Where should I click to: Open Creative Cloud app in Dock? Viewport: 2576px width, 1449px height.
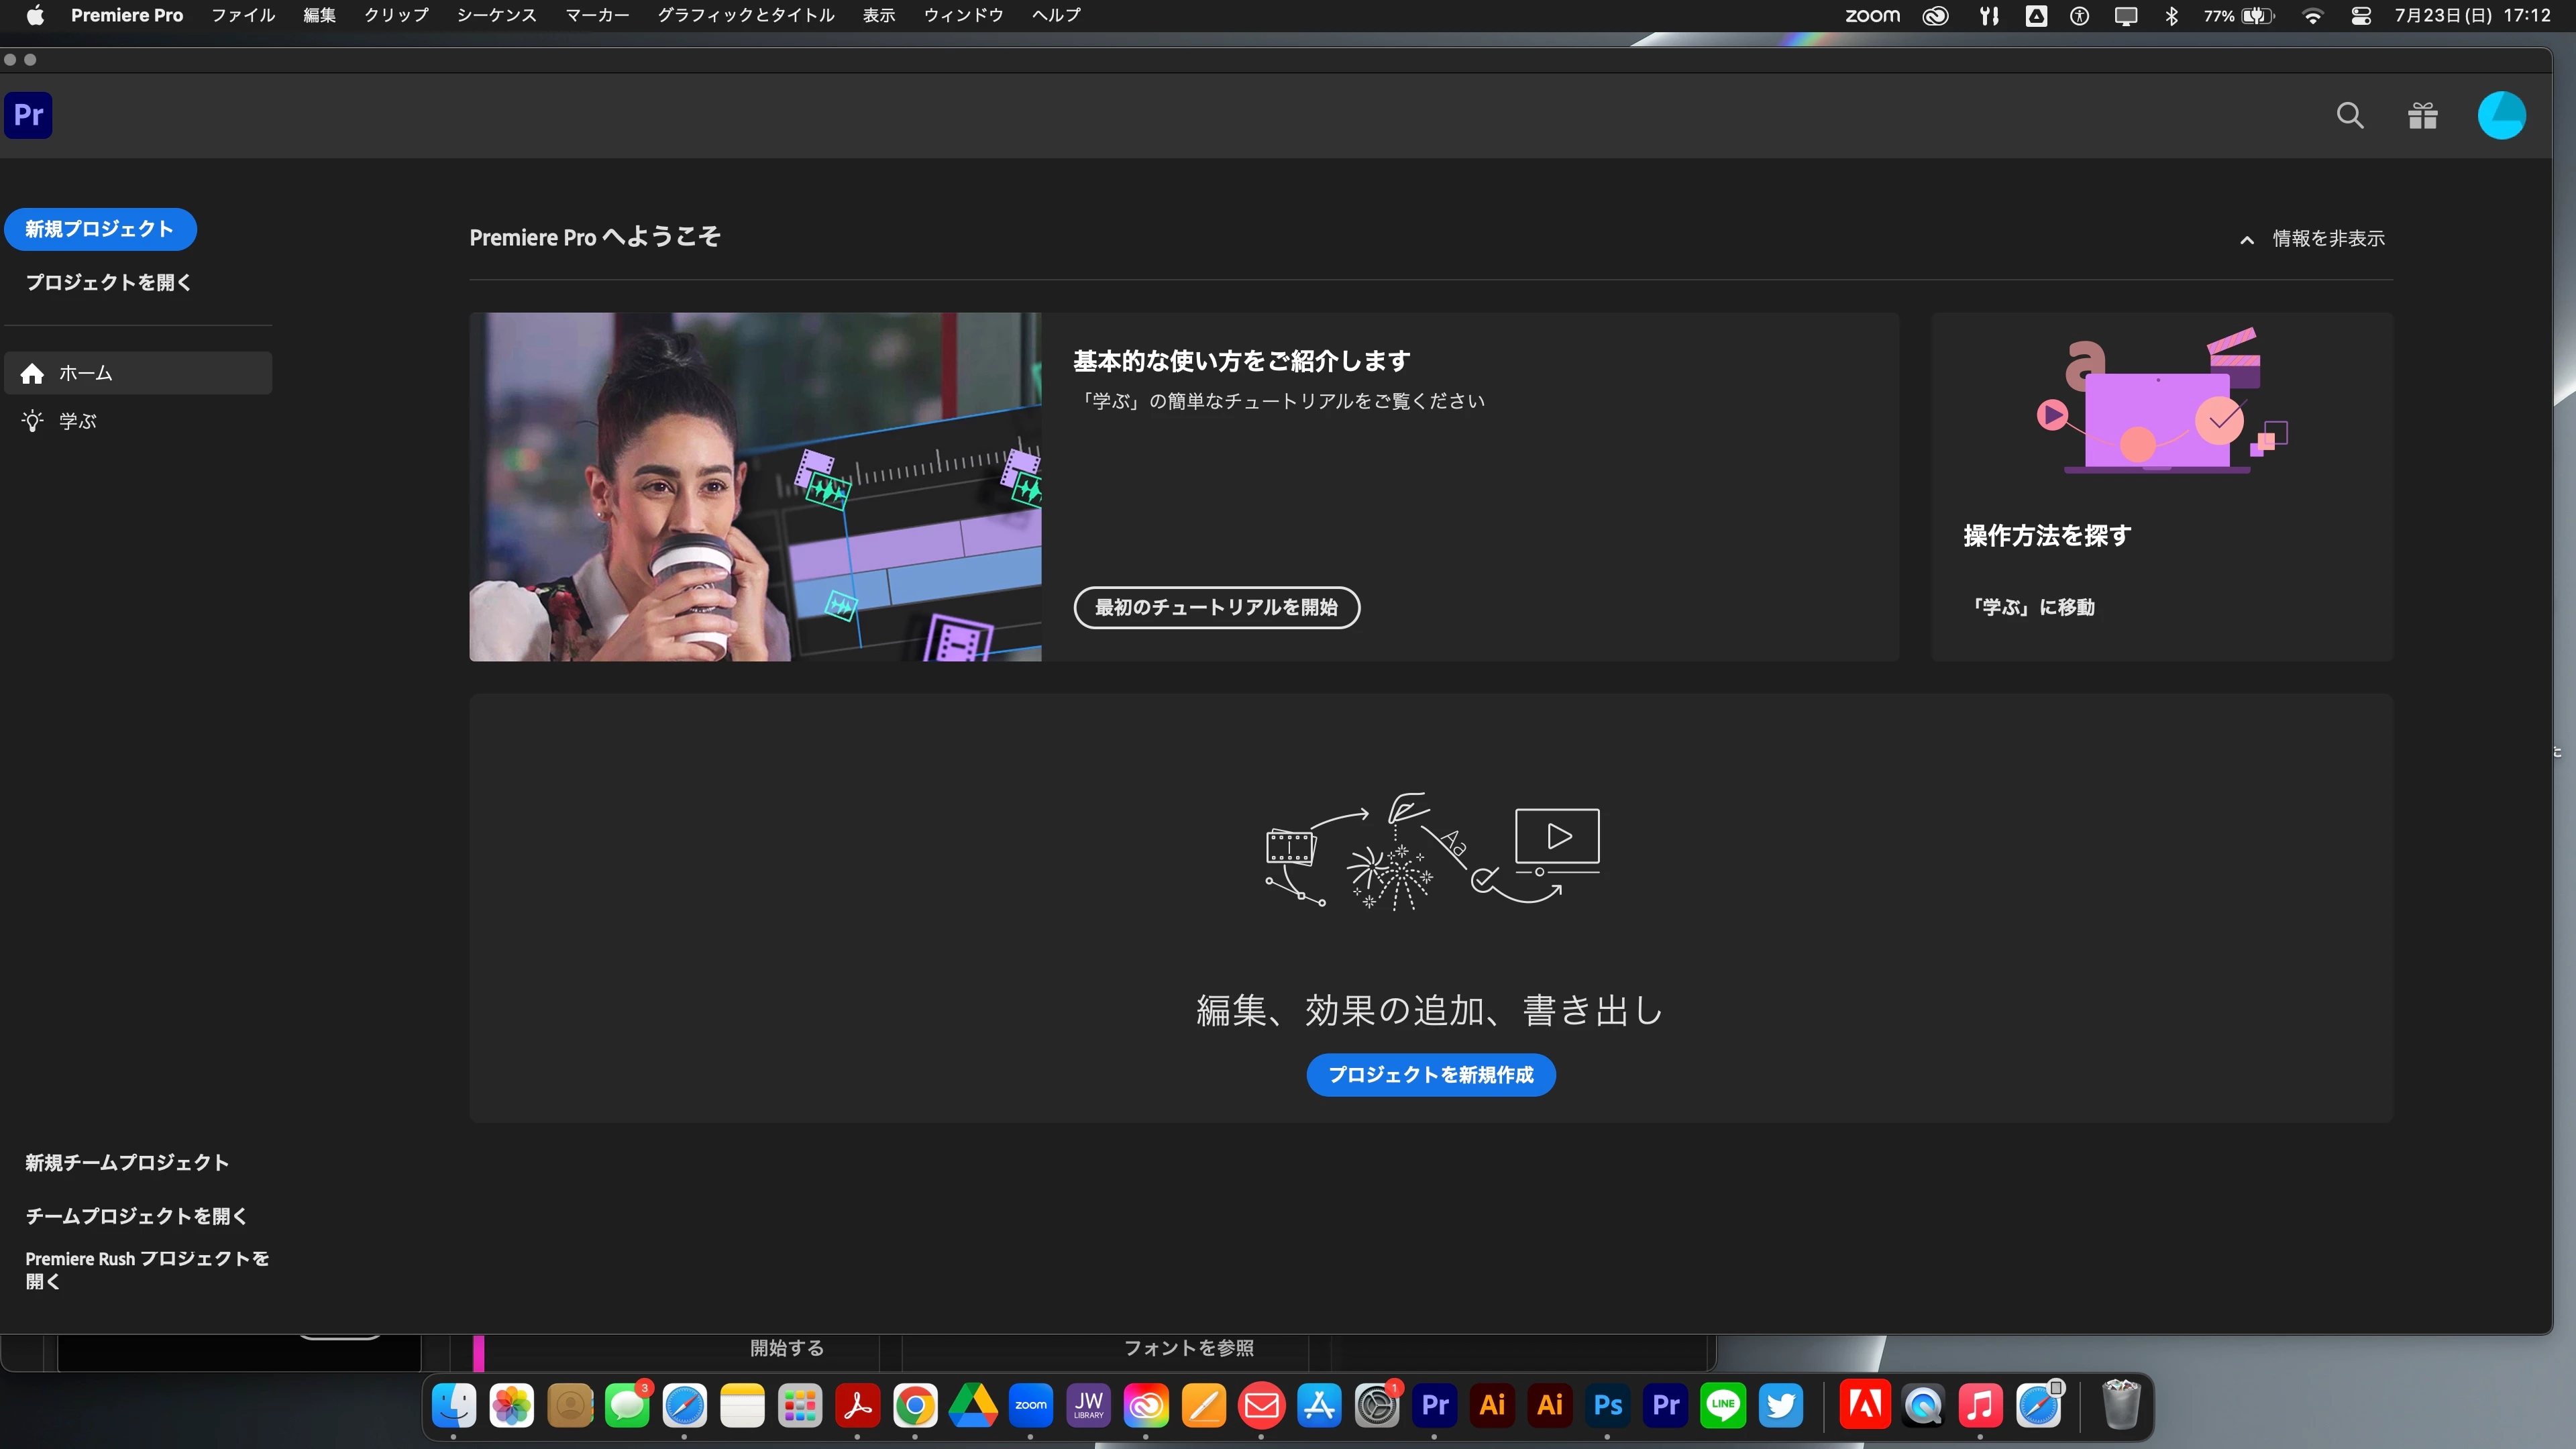(x=1146, y=1405)
